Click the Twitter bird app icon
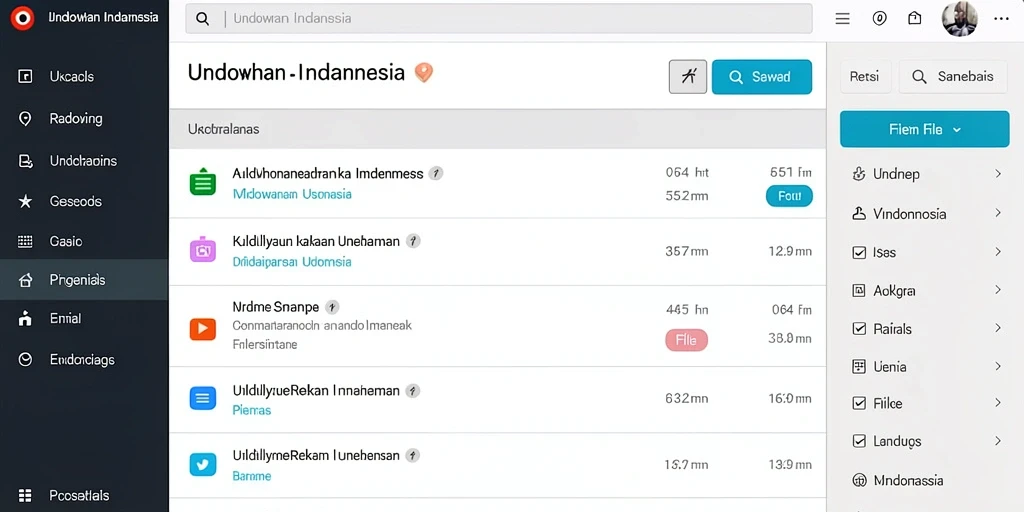The image size is (1024, 512). (x=202, y=464)
